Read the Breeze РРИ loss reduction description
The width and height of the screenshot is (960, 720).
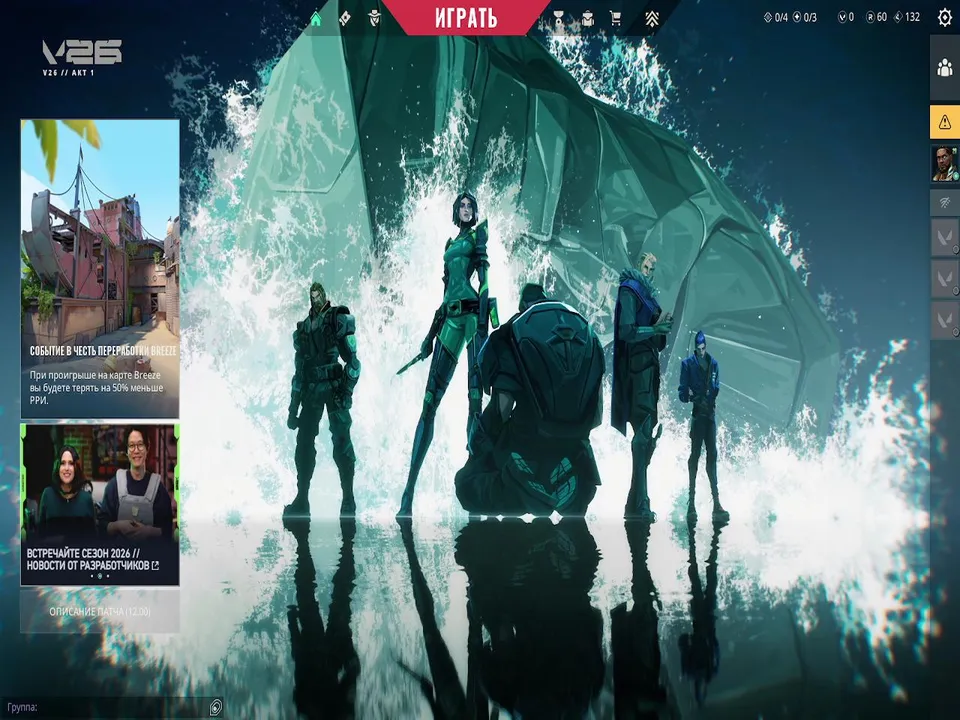point(97,388)
